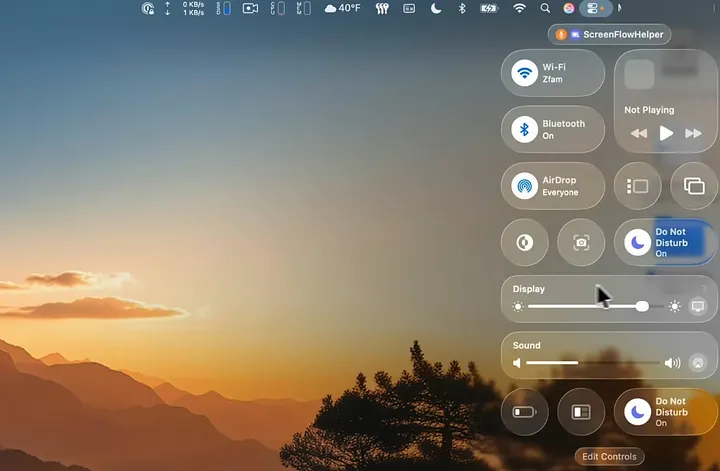720x471 pixels.
Task: Click the window tiling layout control
Action: 581,412
